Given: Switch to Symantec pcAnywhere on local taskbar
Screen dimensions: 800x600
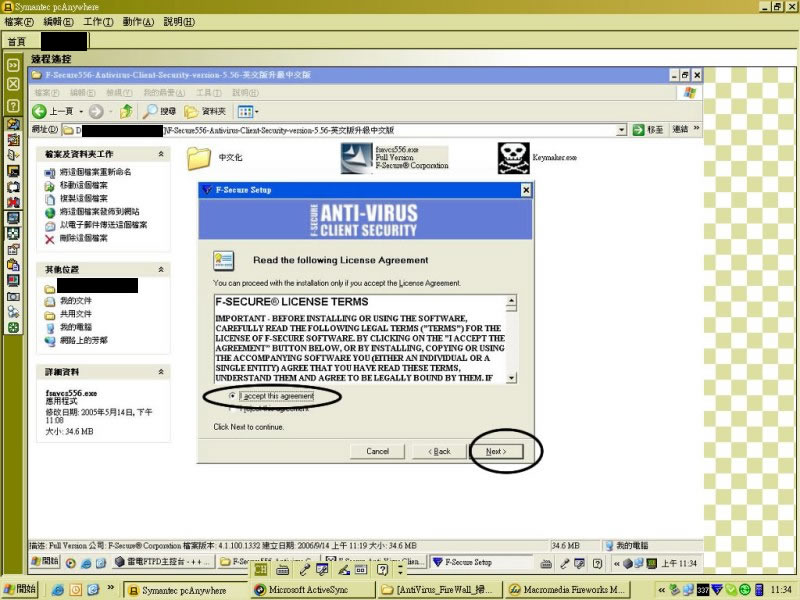Looking at the screenshot, I should pos(186,590).
